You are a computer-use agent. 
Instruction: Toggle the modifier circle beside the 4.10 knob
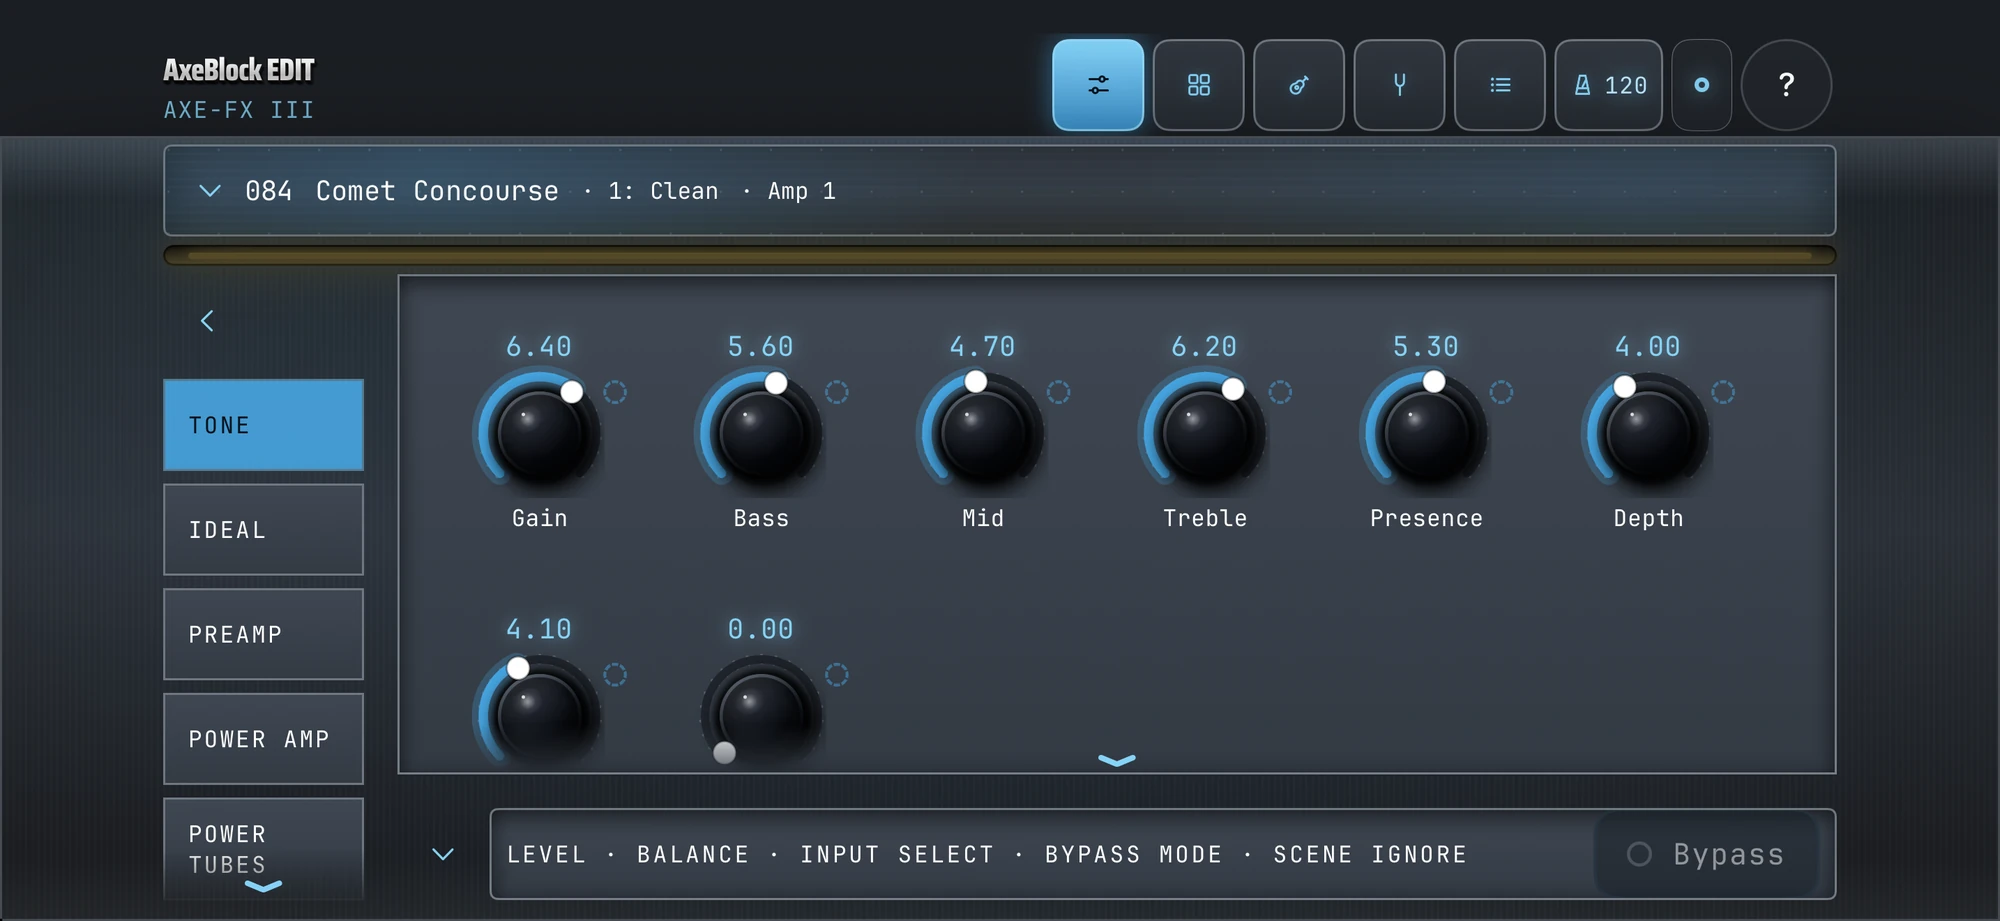615,675
